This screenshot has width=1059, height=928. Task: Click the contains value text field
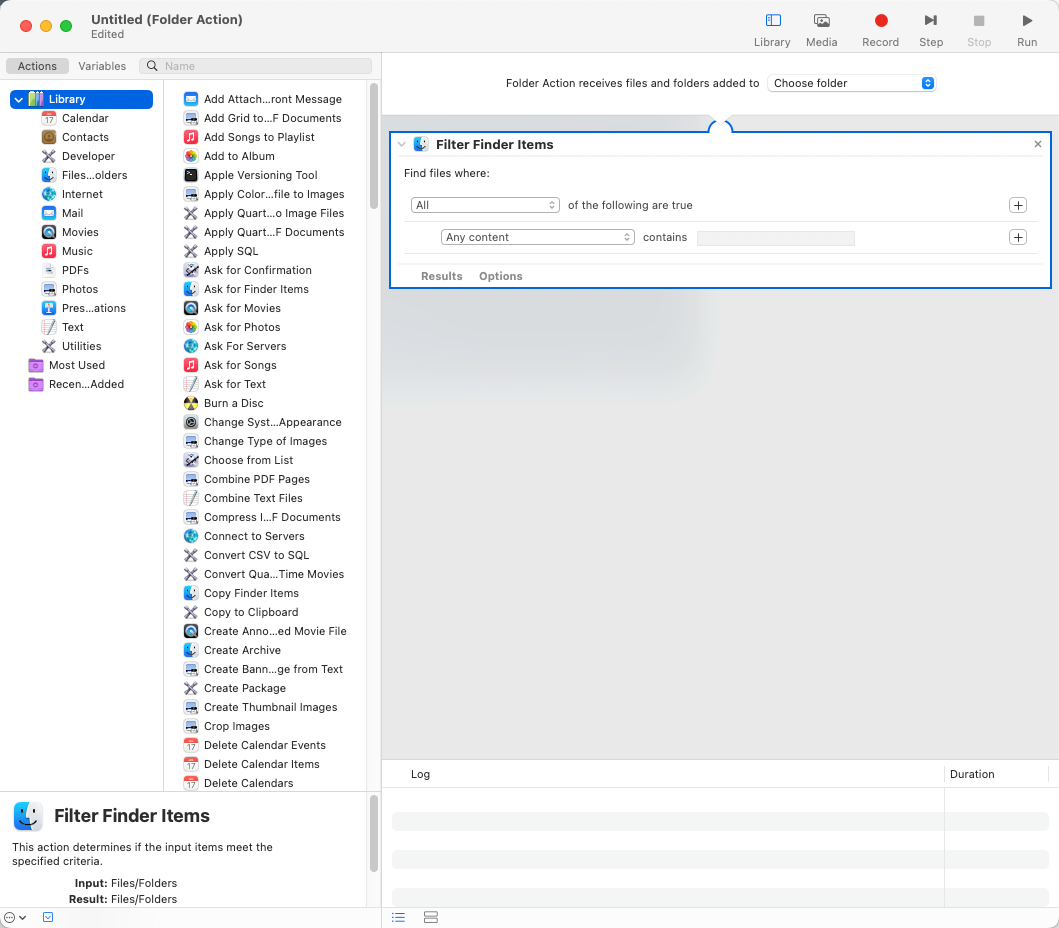coord(775,238)
